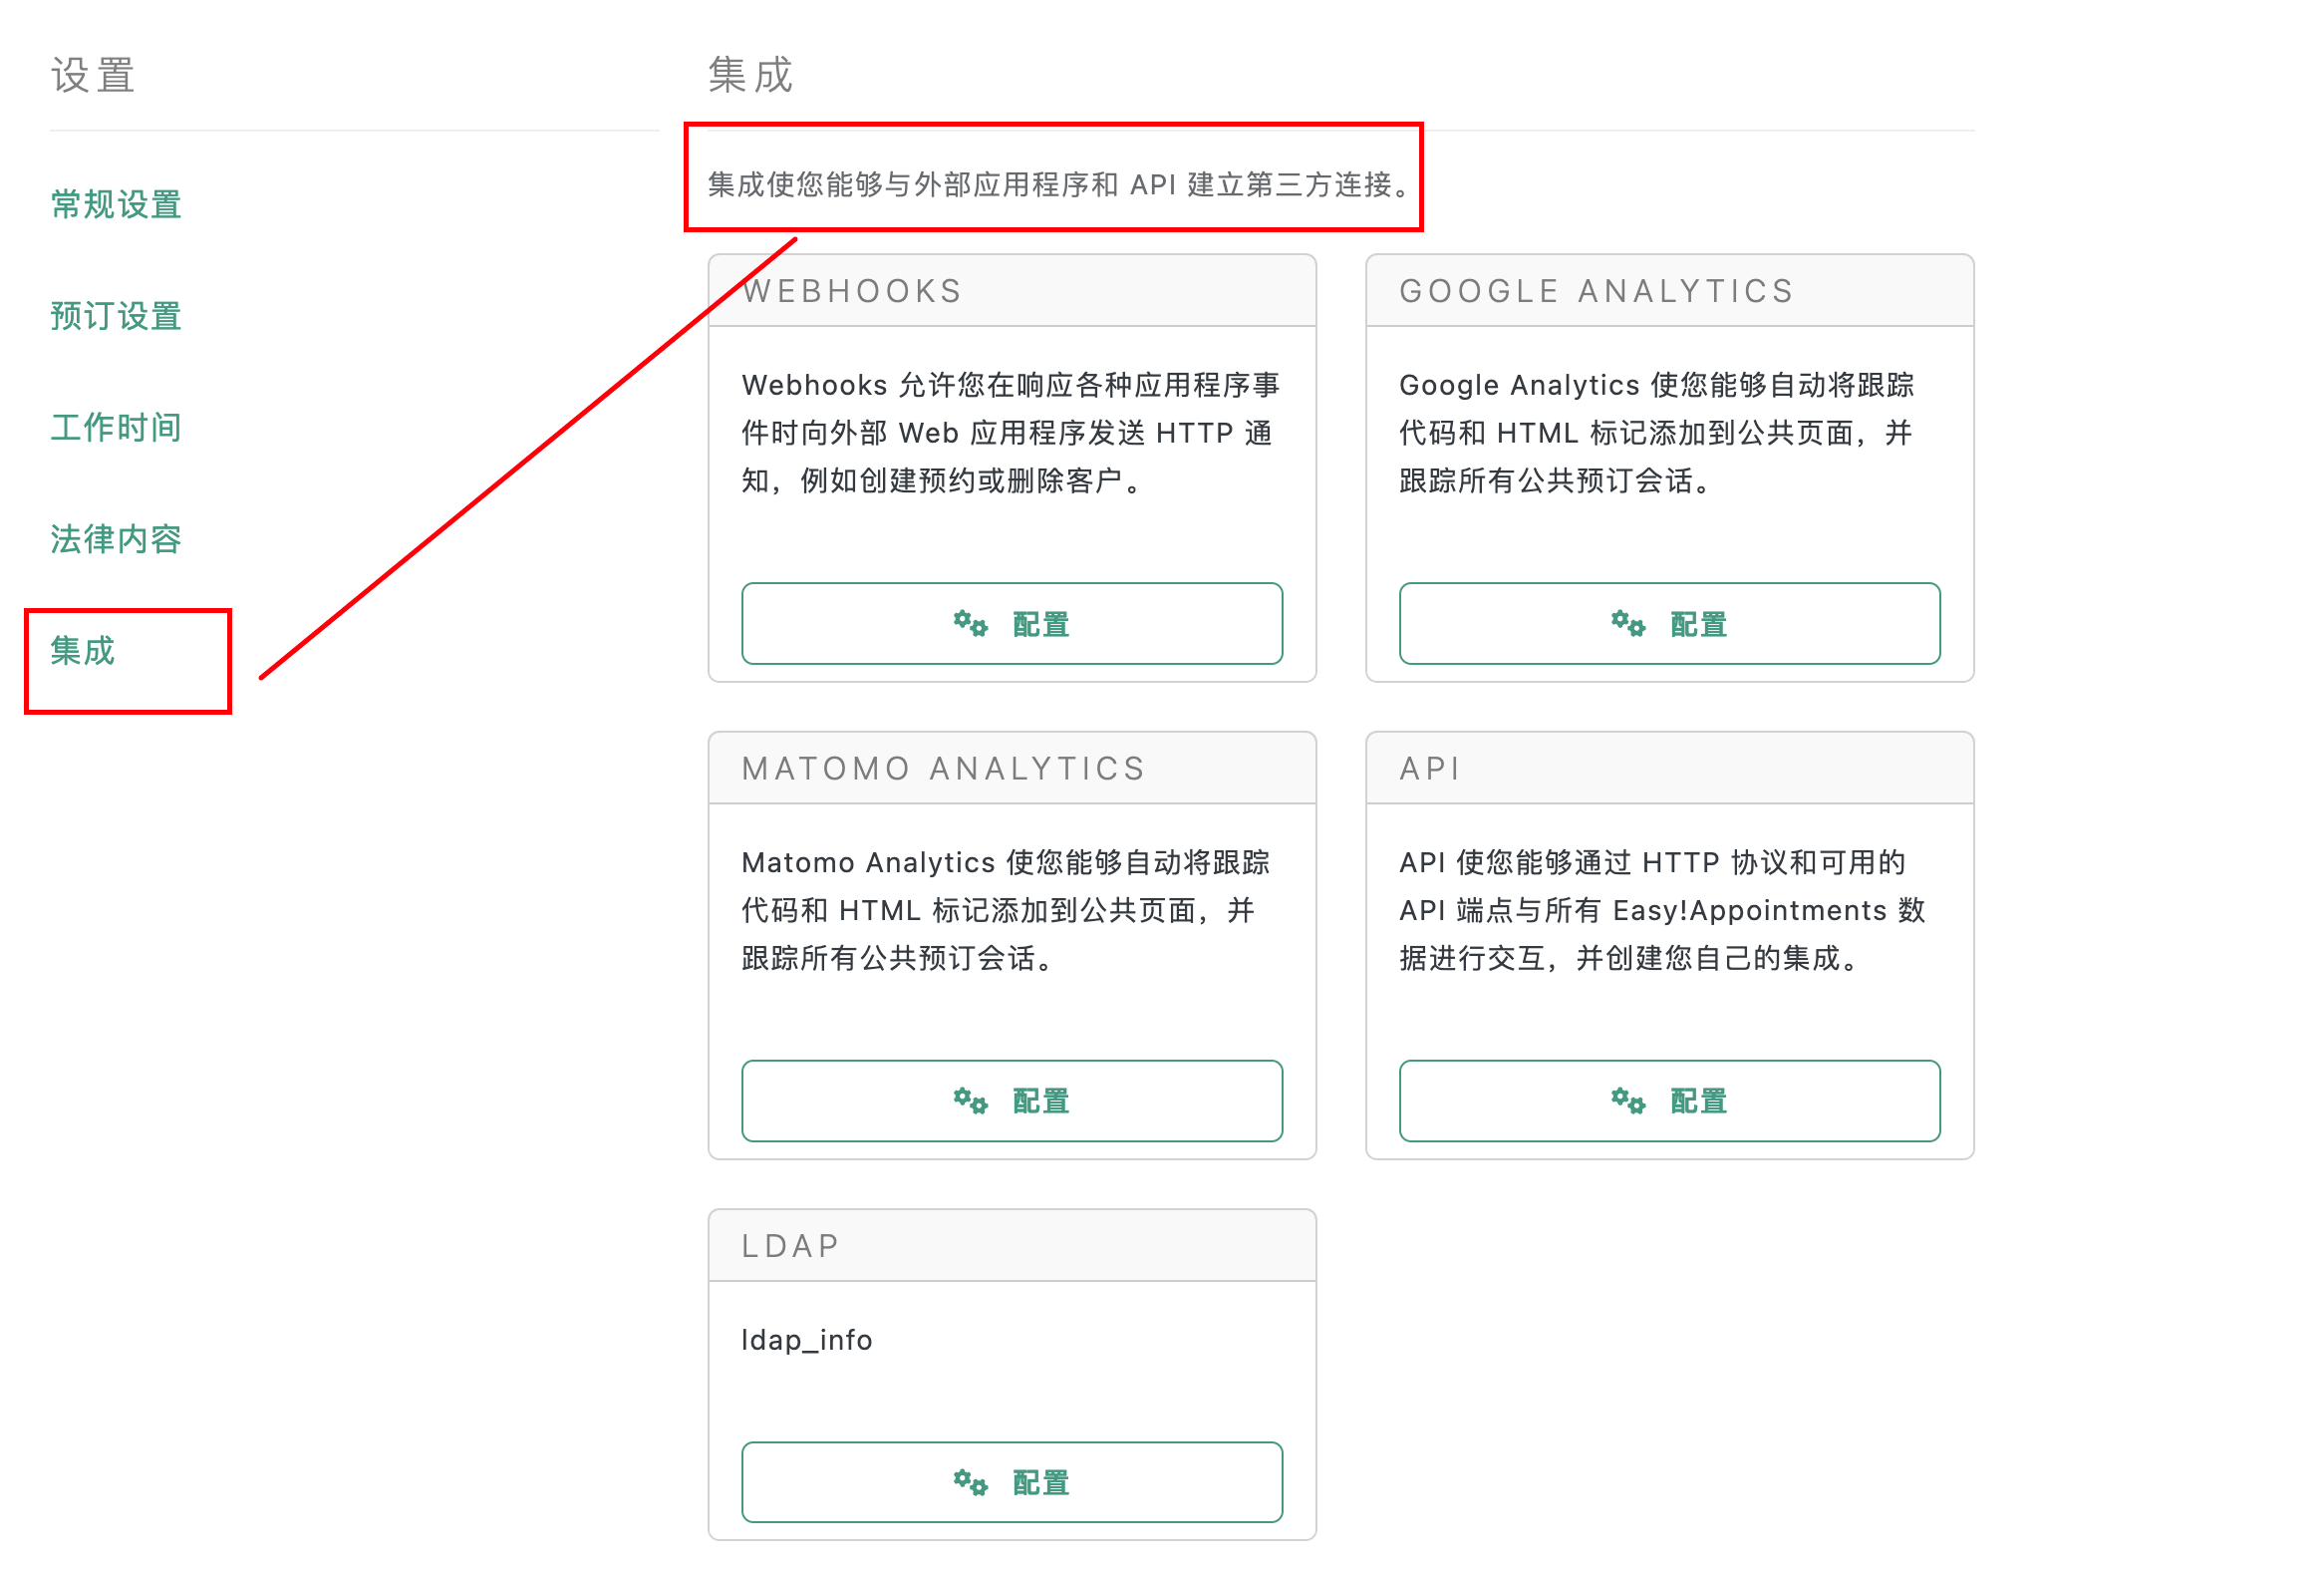Click the API card header
Screen dimensions: 2324x1573
coord(1669,768)
